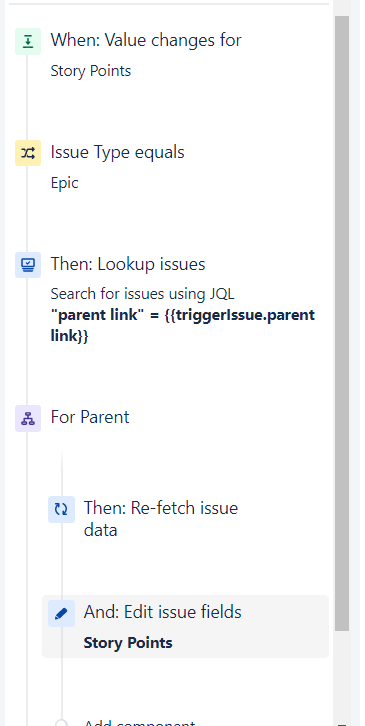Click the parent link JQL query text
The height and width of the screenshot is (726, 365).
[x=182, y=325]
